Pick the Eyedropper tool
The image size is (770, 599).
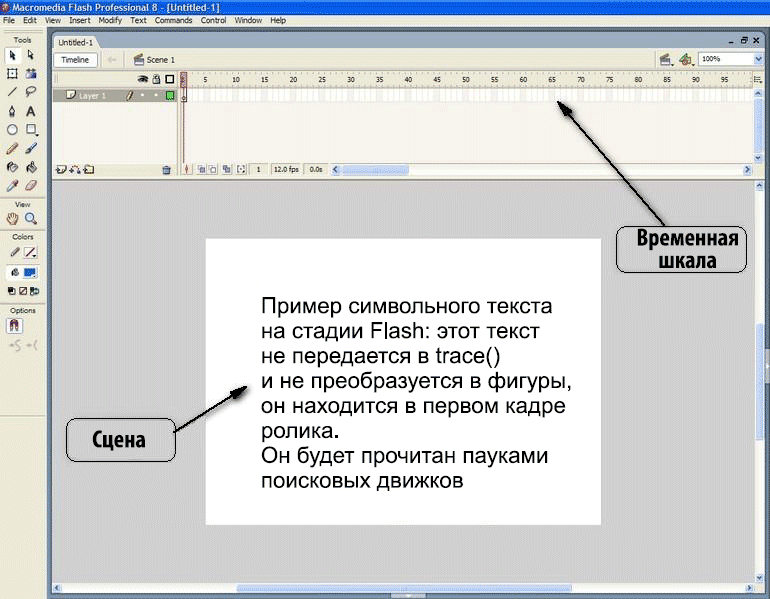13,185
